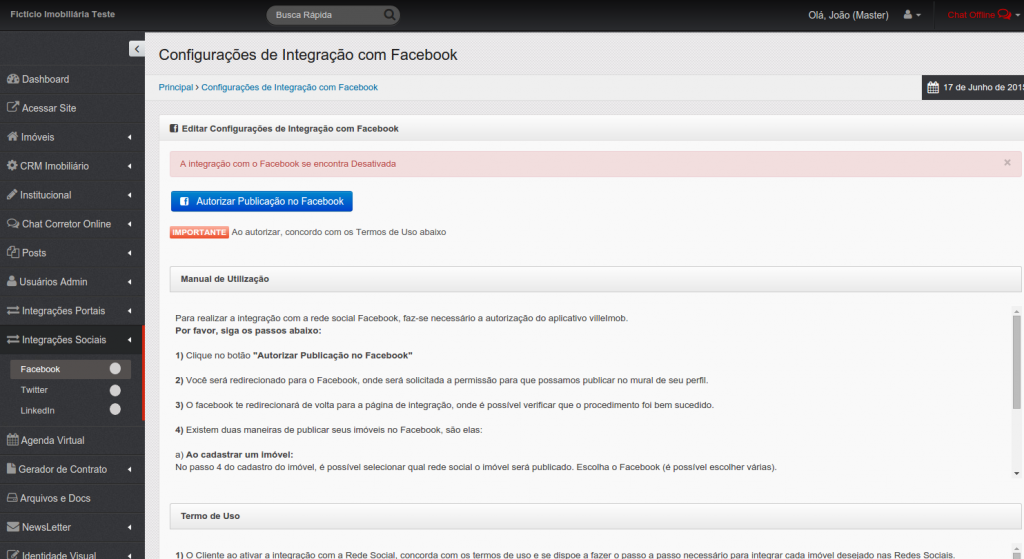Click the Manual de Utilização scrollbar thumb
The image size is (1024, 559).
[1016, 363]
